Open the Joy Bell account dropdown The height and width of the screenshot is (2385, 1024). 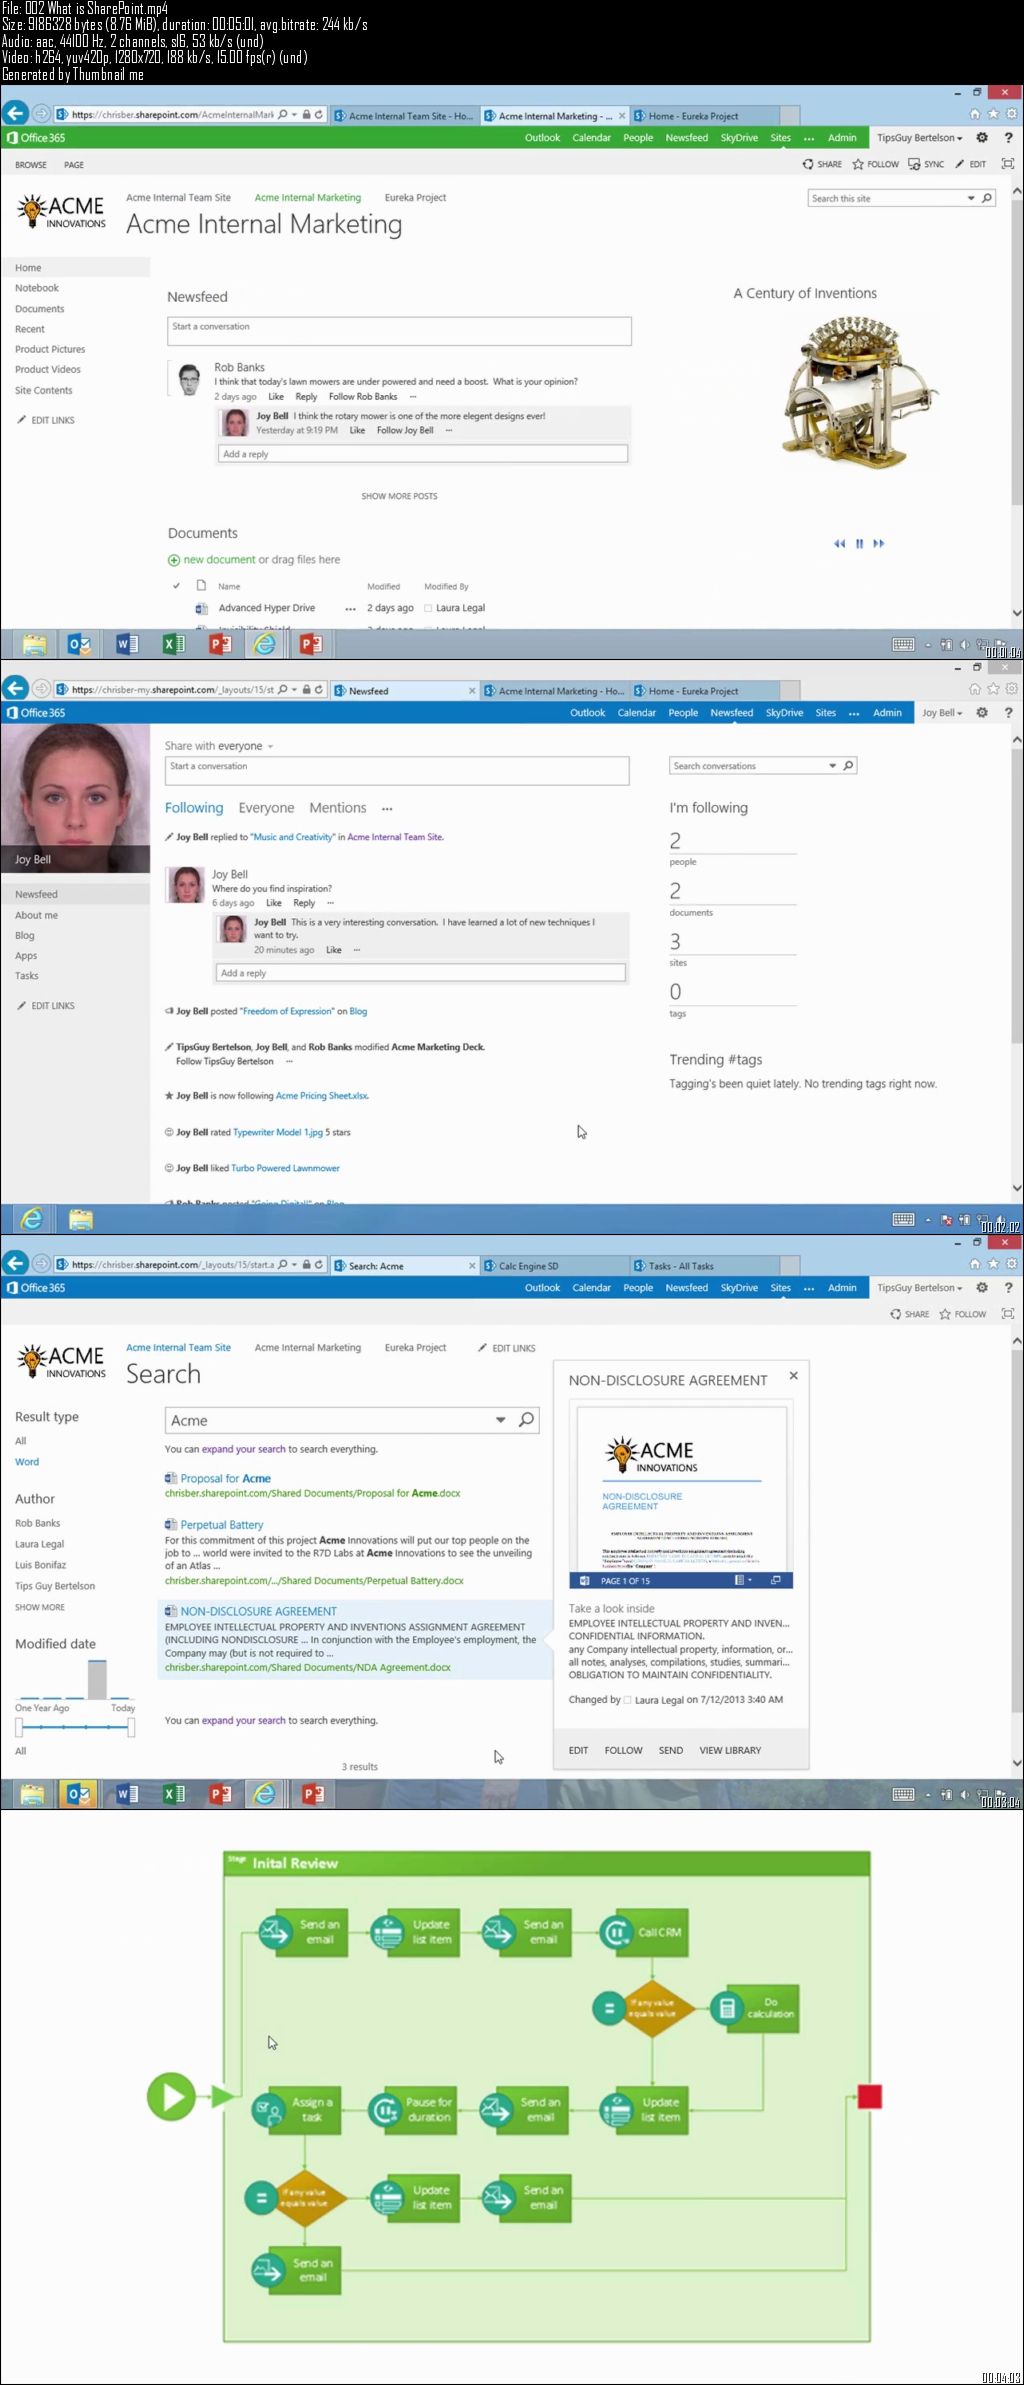[942, 713]
